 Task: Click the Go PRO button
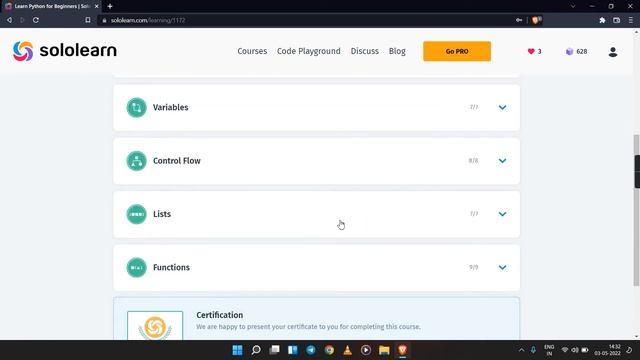click(x=457, y=51)
